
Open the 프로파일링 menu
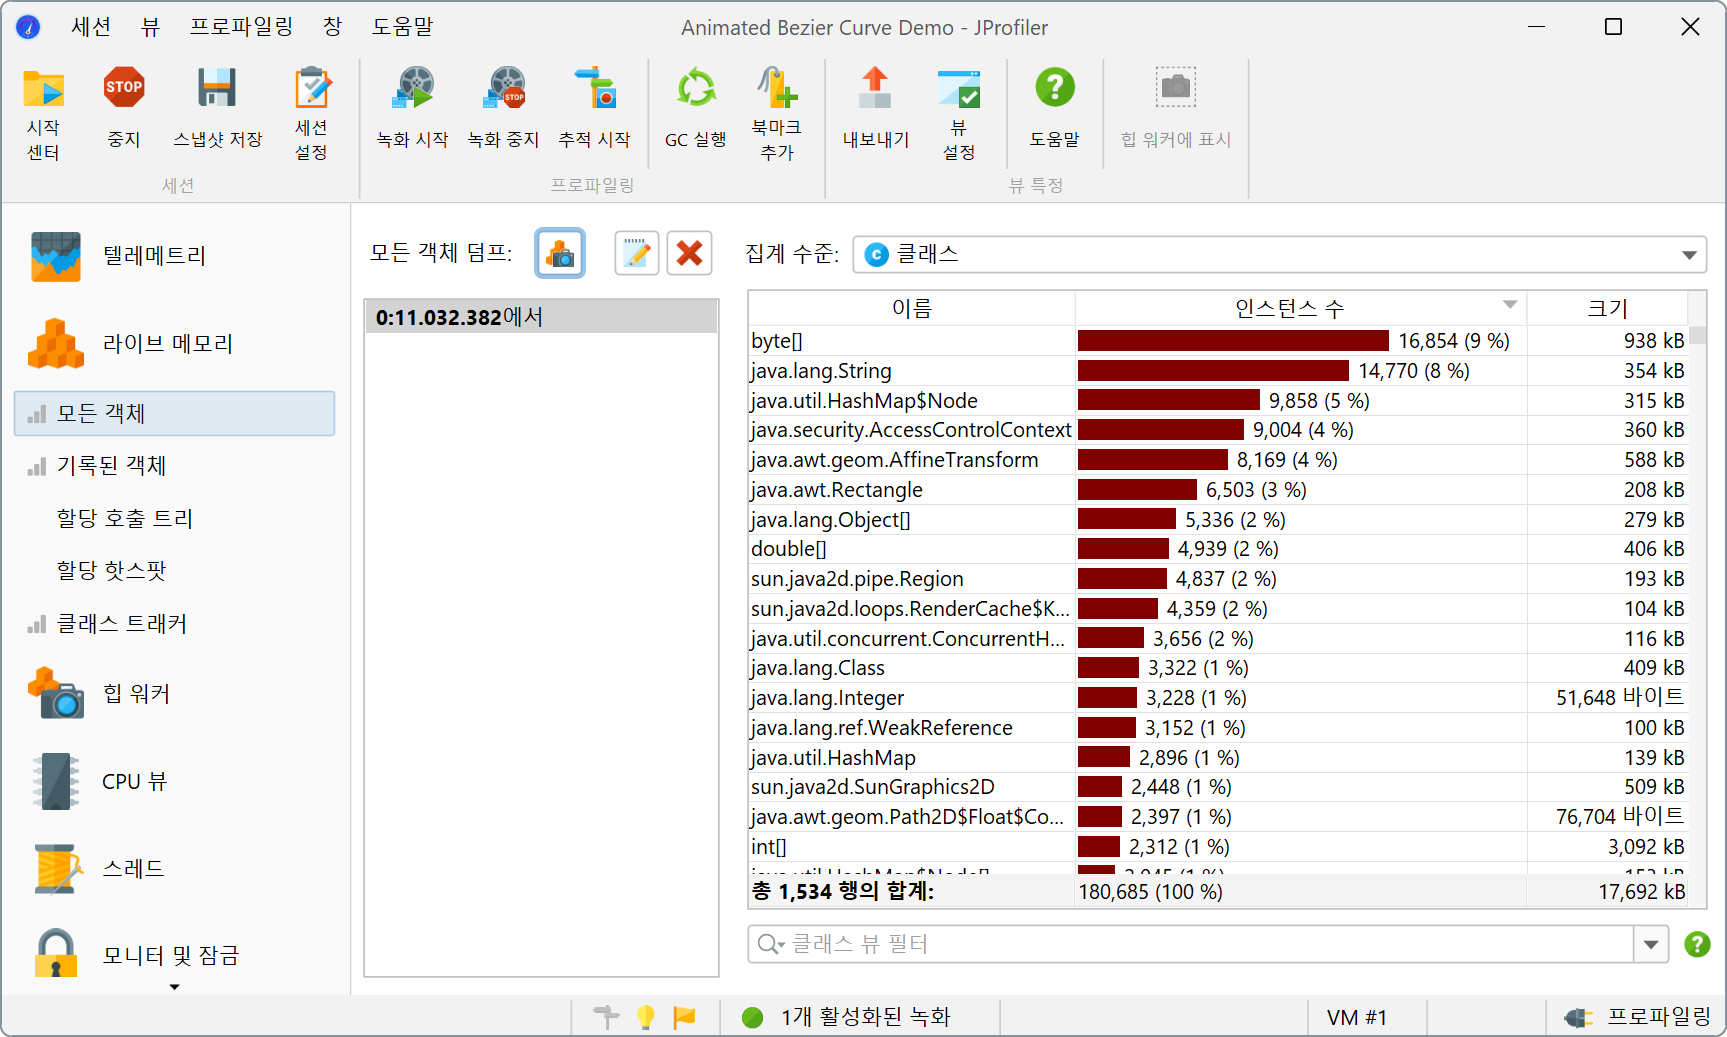tap(242, 27)
